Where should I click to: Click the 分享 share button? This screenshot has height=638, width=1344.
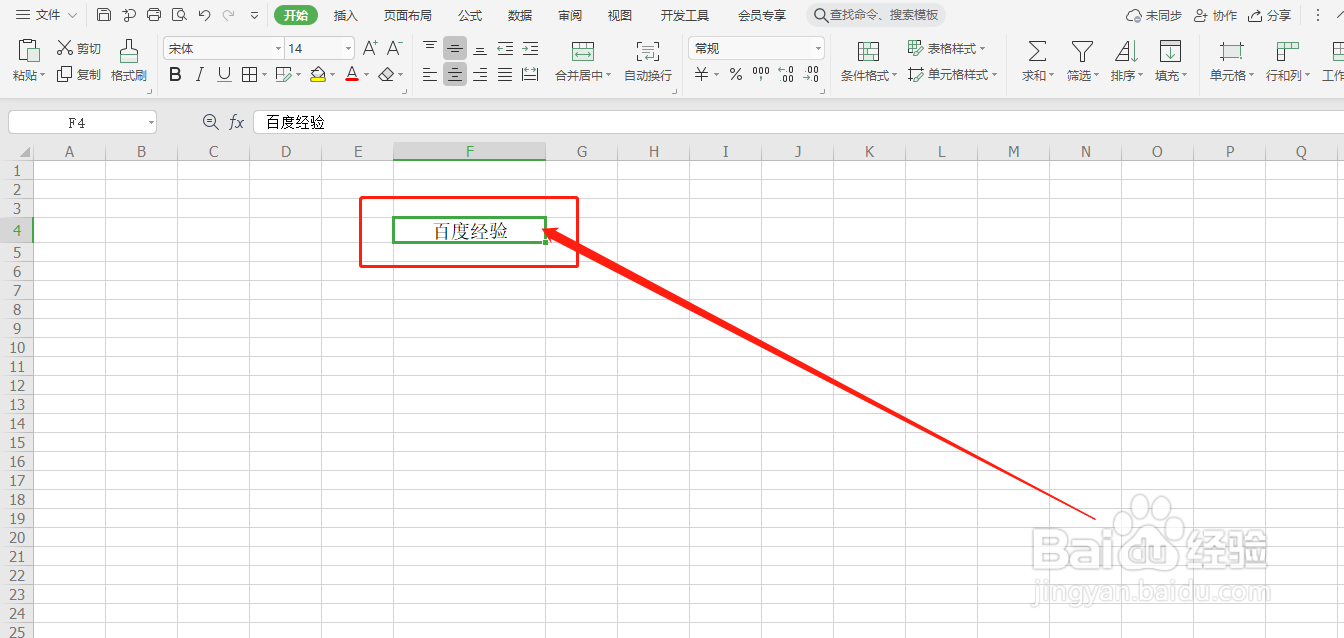(x=1270, y=15)
